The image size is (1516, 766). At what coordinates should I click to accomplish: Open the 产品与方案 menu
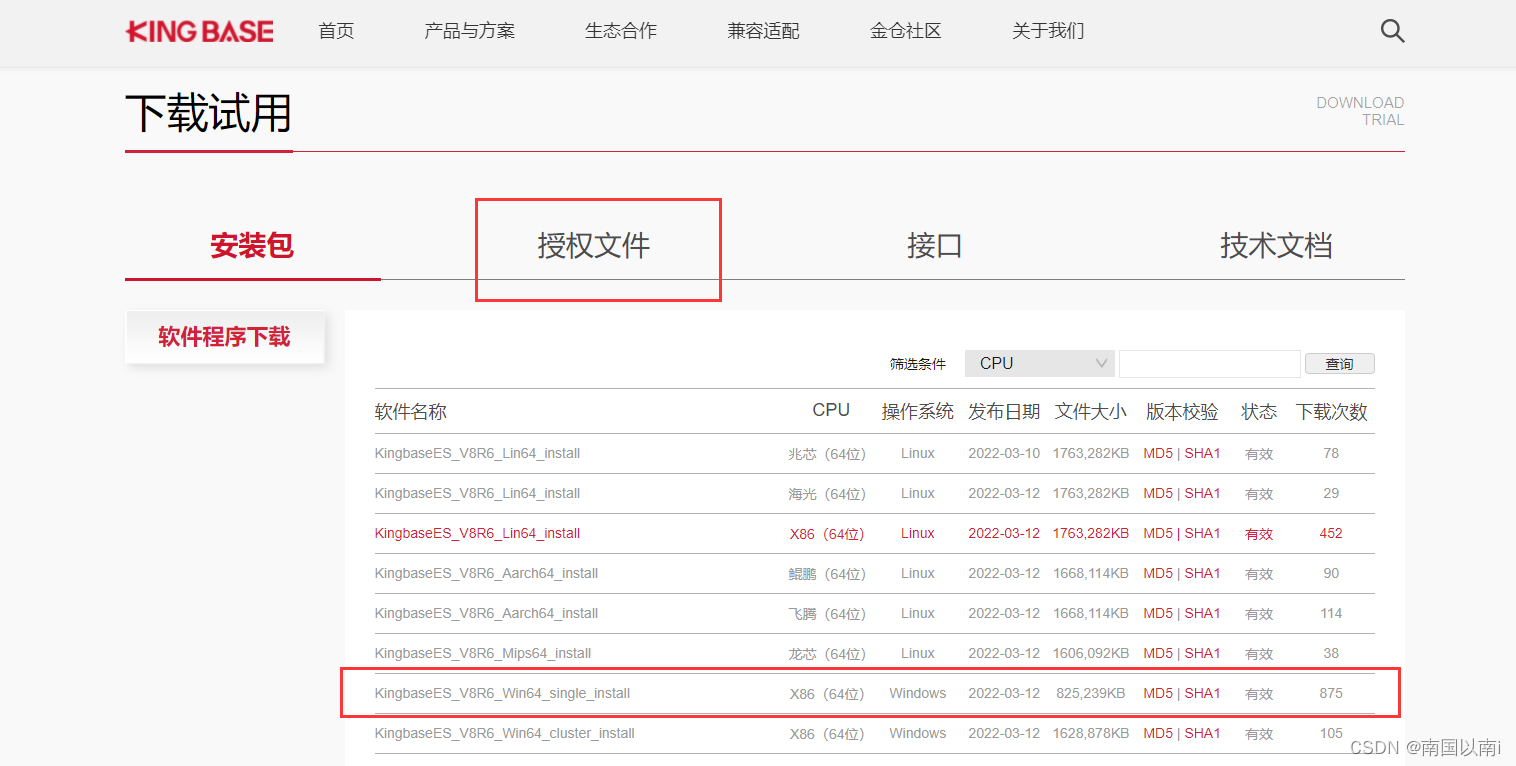click(470, 31)
